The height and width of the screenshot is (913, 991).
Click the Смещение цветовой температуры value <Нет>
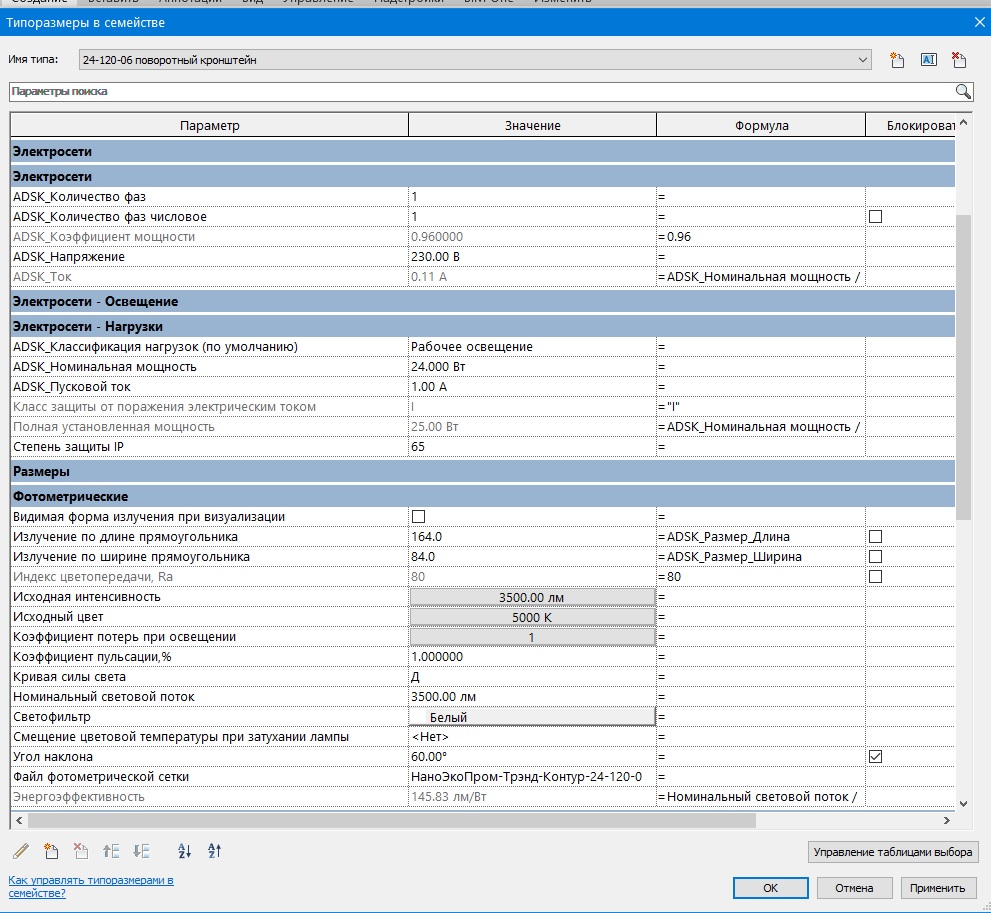(x=532, y=737)
